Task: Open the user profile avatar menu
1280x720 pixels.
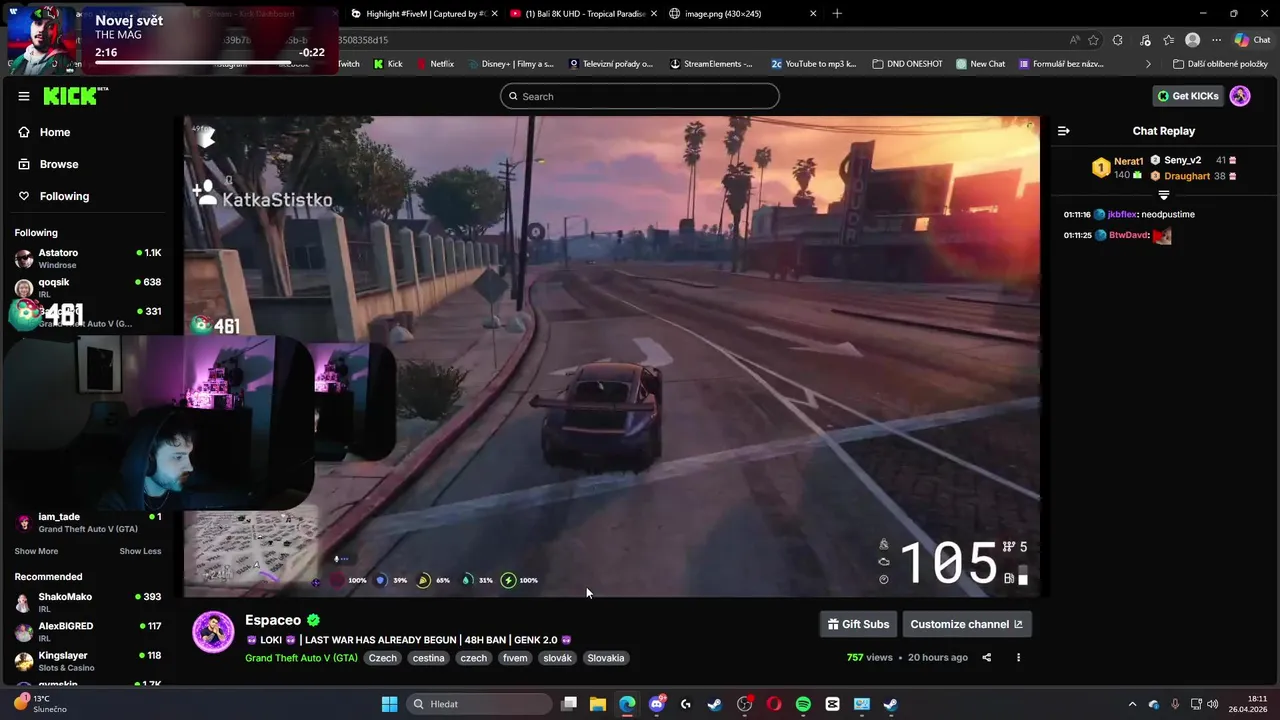Action: point(1240,96)
